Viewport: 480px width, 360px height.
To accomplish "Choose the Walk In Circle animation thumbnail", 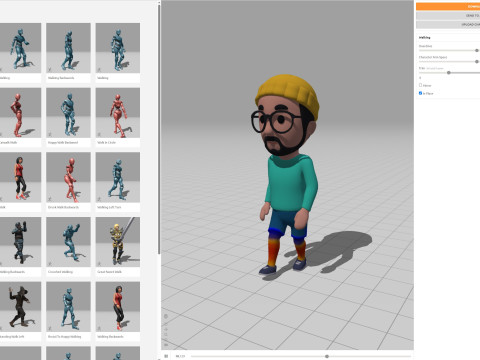I will coord(118,113).
